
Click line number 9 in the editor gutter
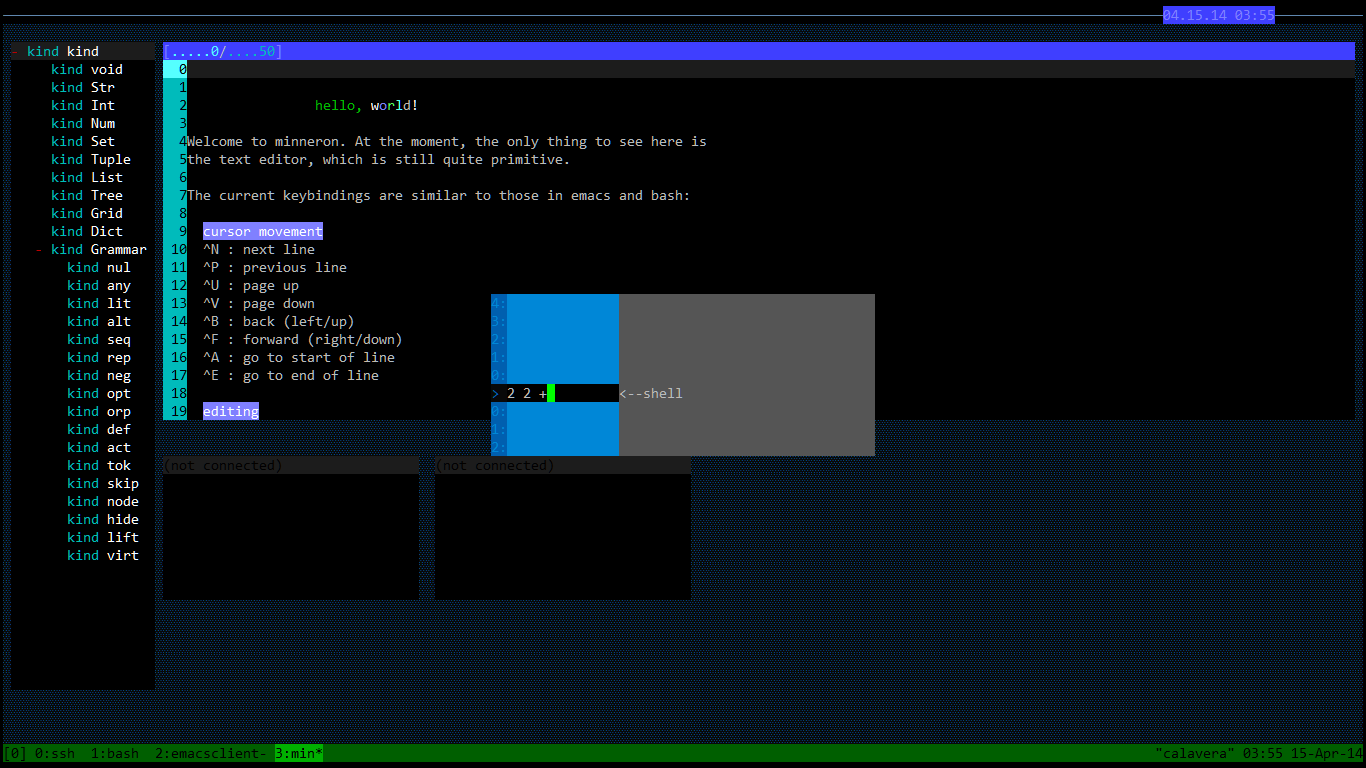click(183, 232)
